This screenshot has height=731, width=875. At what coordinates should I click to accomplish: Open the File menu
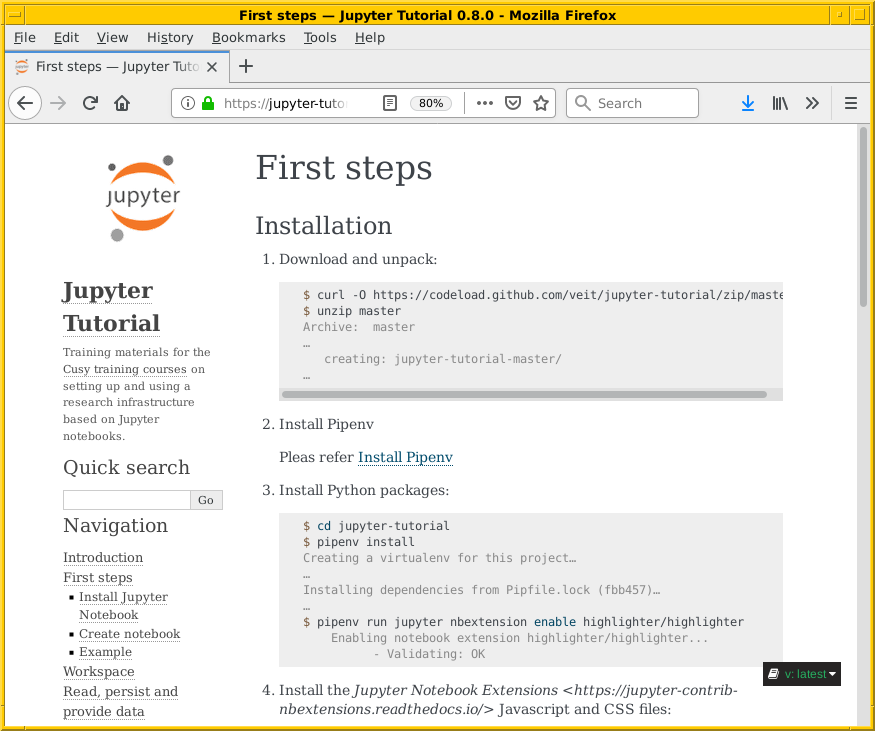click(25, 37)
